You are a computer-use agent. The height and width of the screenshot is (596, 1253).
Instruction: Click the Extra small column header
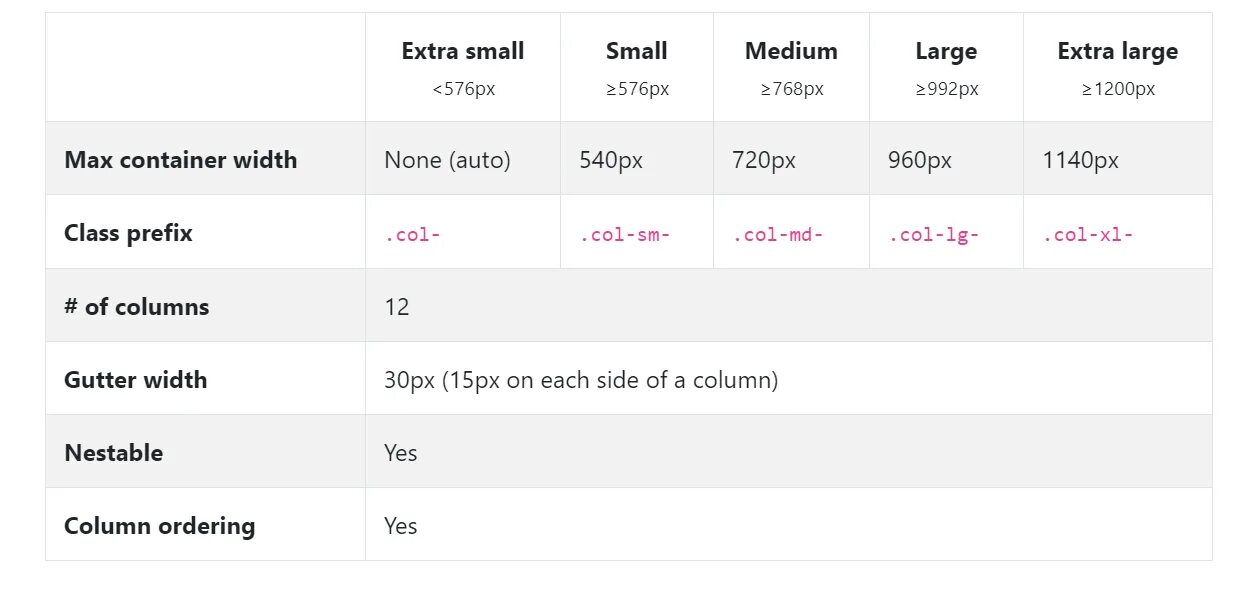(463, 52)
